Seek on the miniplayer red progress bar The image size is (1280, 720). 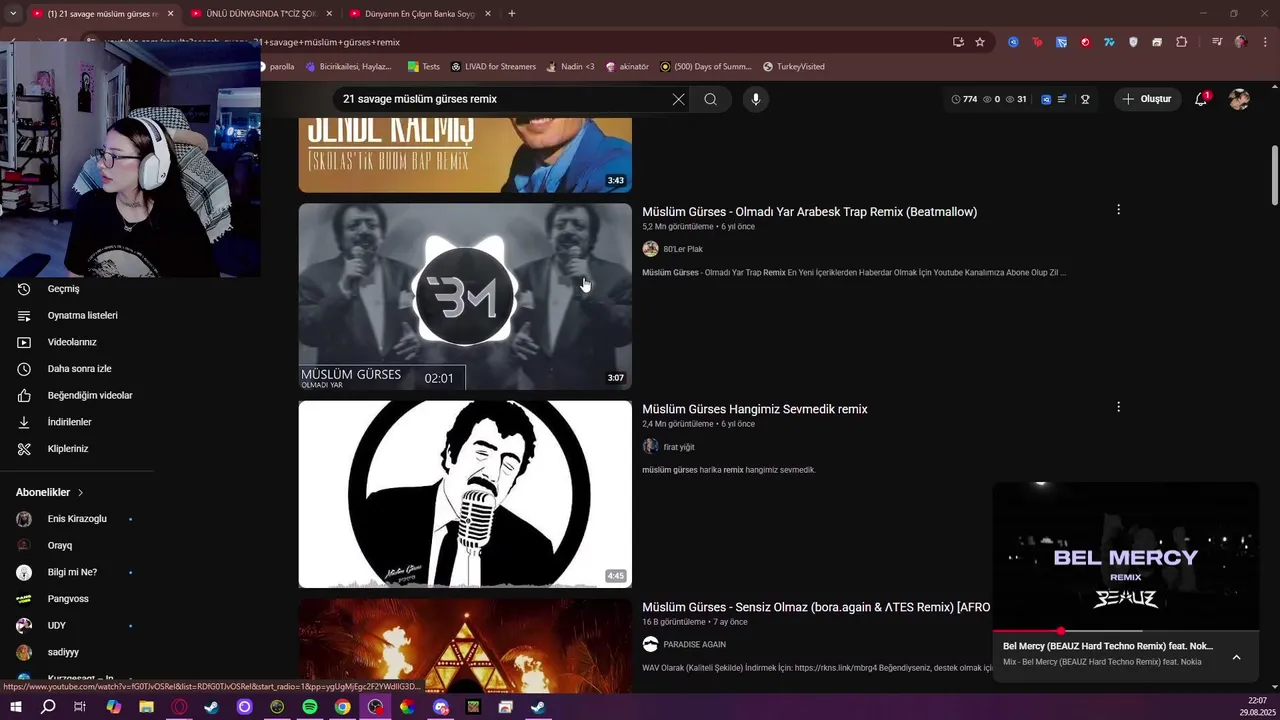coord(1126,632)
